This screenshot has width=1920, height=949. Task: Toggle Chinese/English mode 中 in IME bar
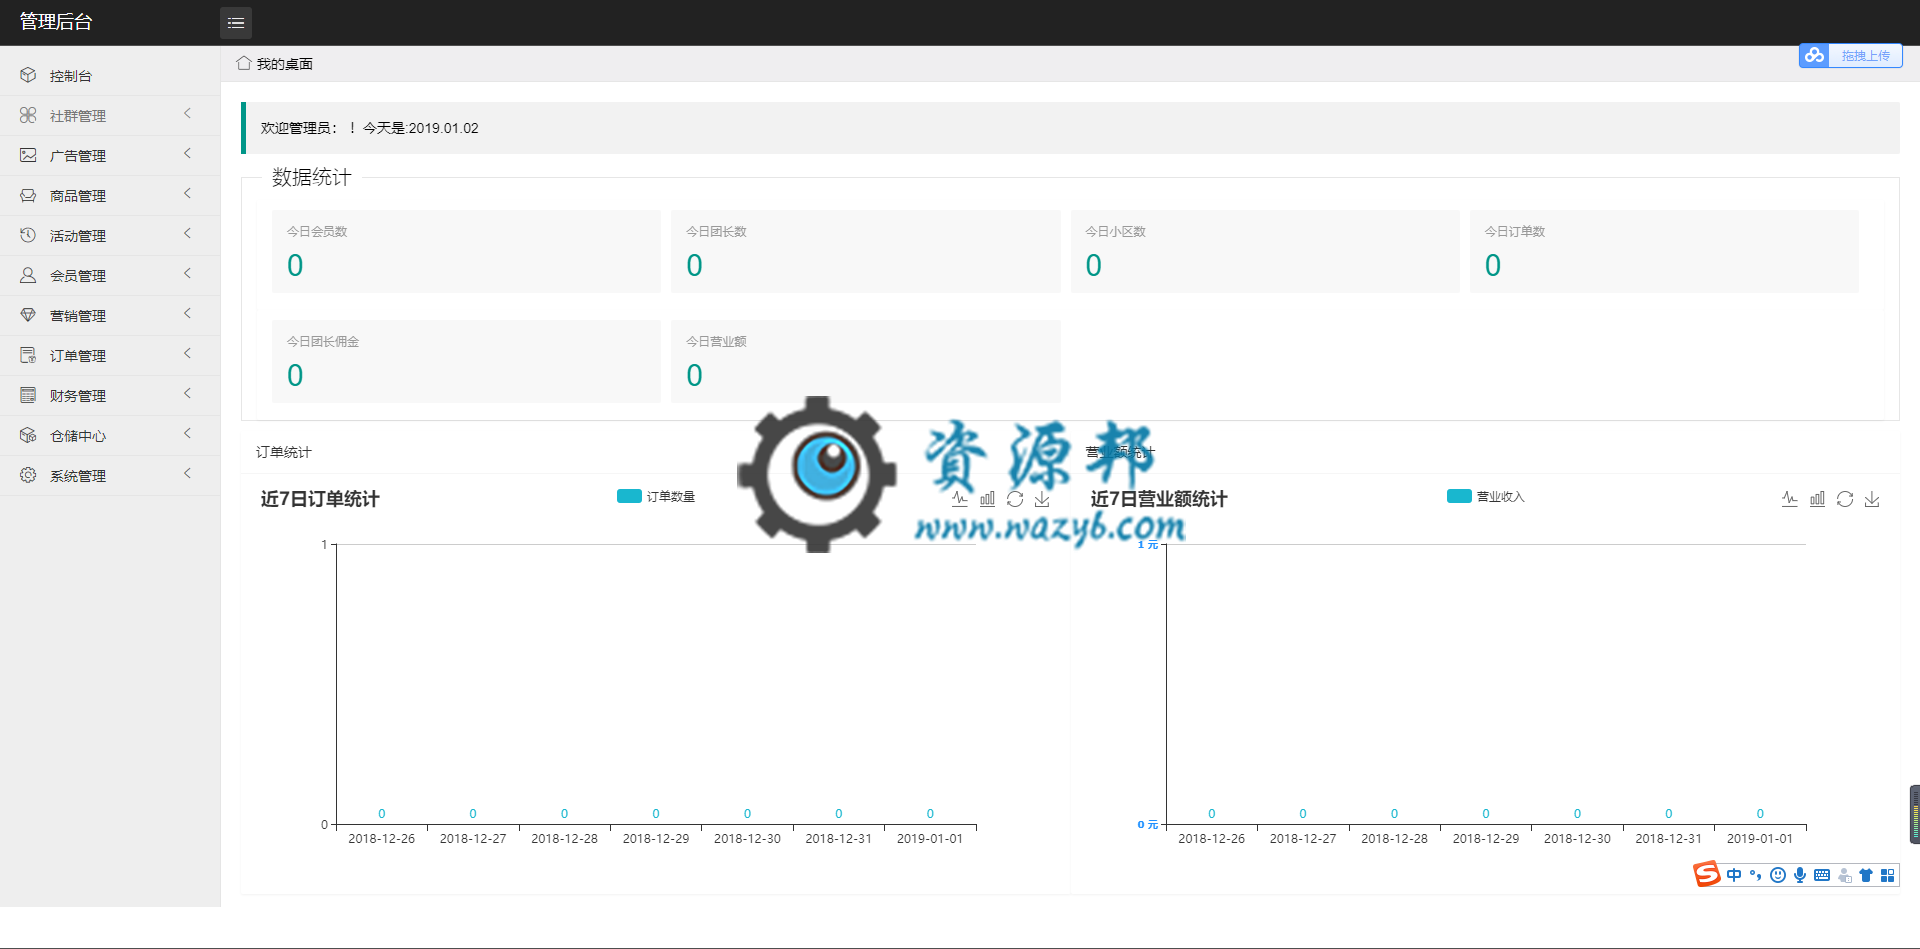(x=1734, y=875)
